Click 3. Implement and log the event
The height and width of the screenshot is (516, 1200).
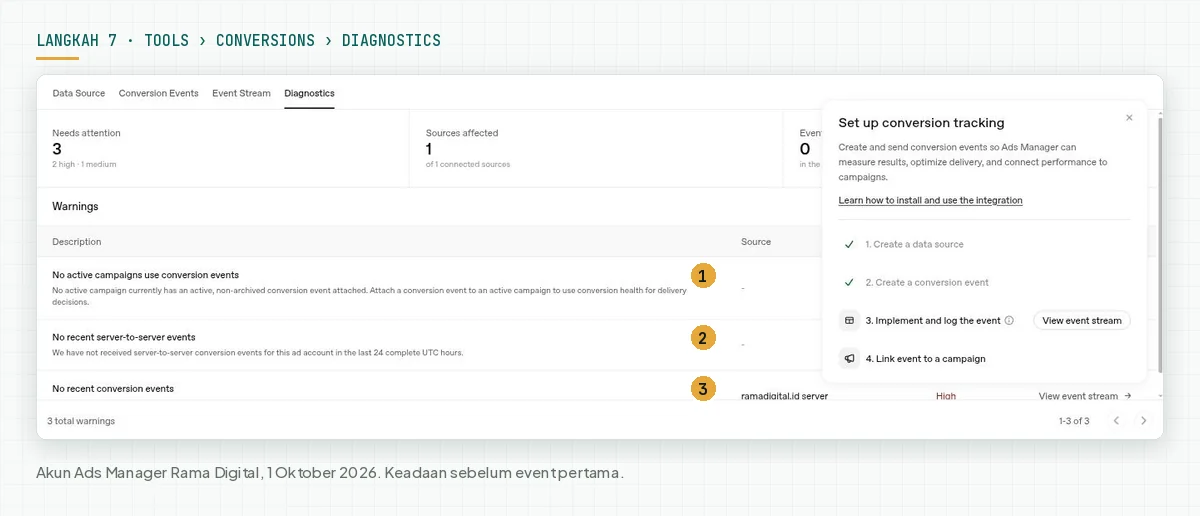coord(933,321)
